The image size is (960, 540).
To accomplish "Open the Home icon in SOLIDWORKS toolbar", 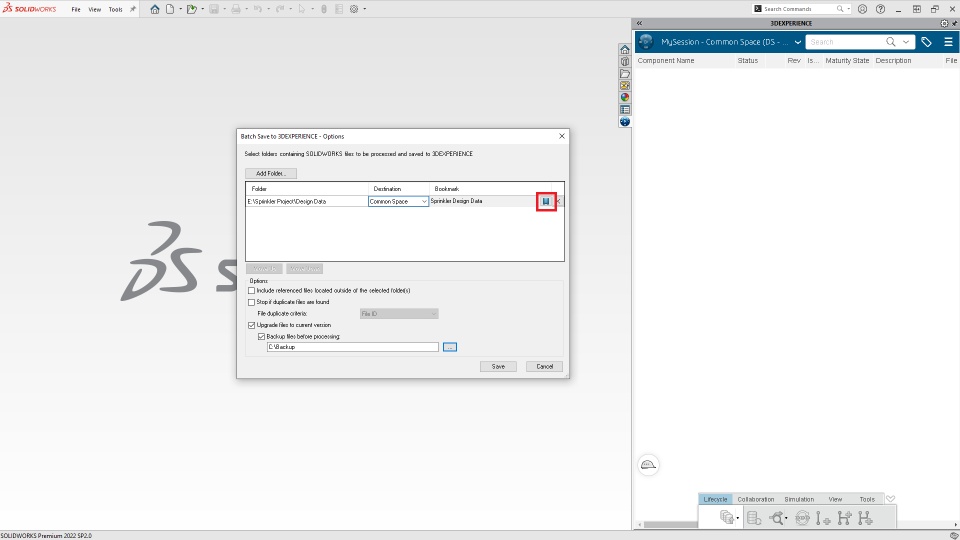I will [154, 9].
